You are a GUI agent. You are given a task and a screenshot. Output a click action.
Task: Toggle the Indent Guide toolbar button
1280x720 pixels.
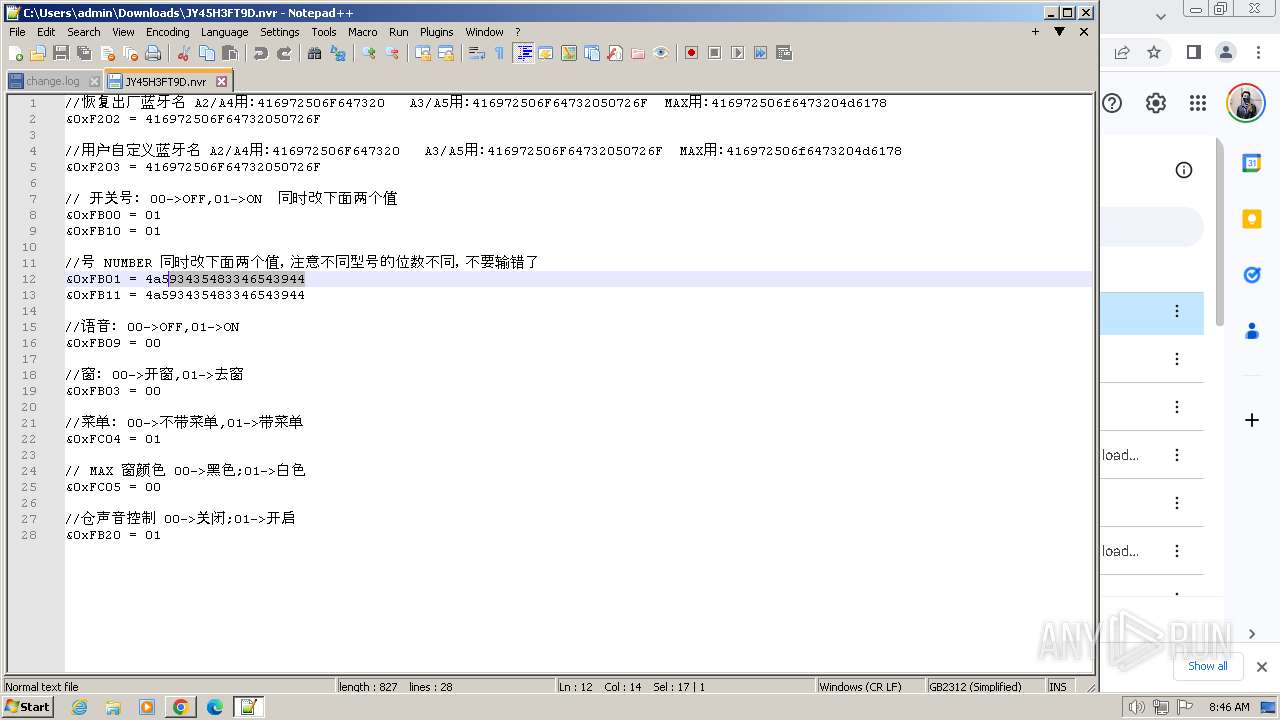tap(523, 53)
